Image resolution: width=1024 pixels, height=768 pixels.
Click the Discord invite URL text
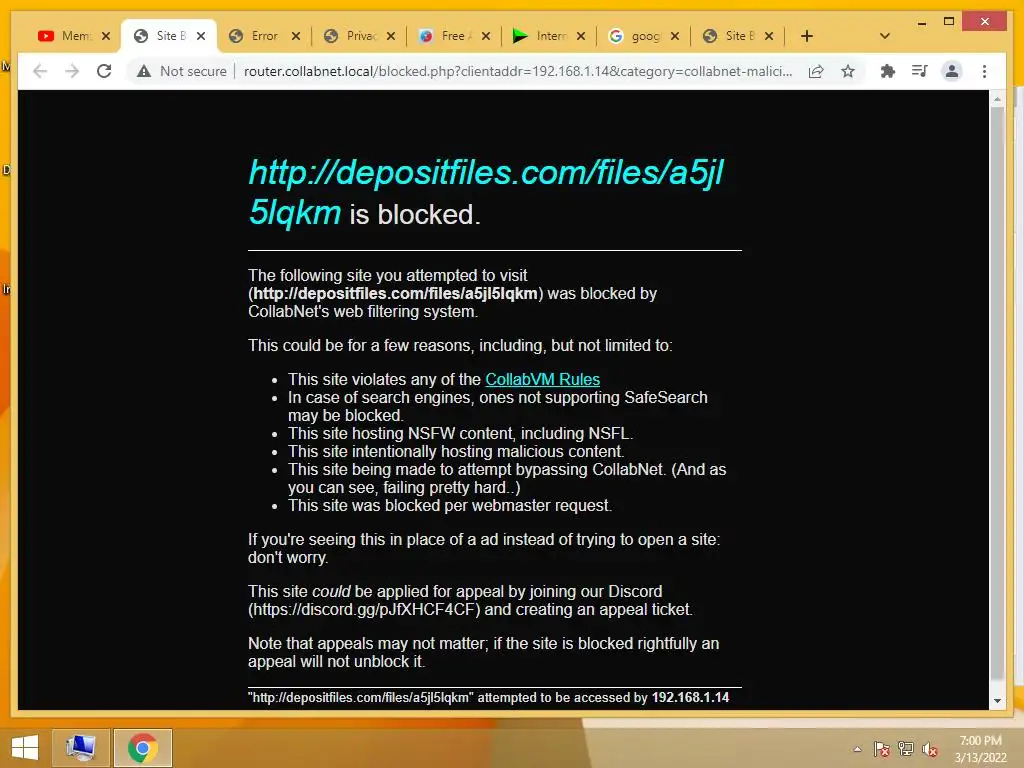364,609
